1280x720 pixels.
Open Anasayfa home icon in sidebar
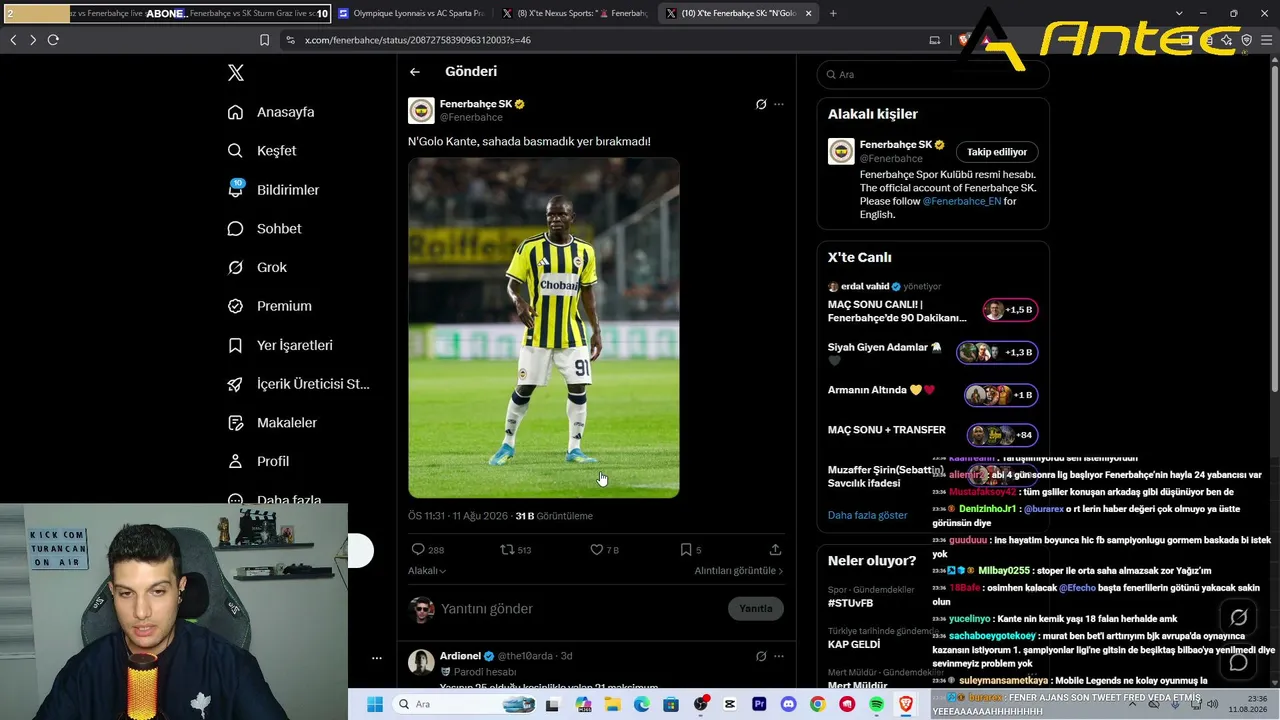pos(235,112)
